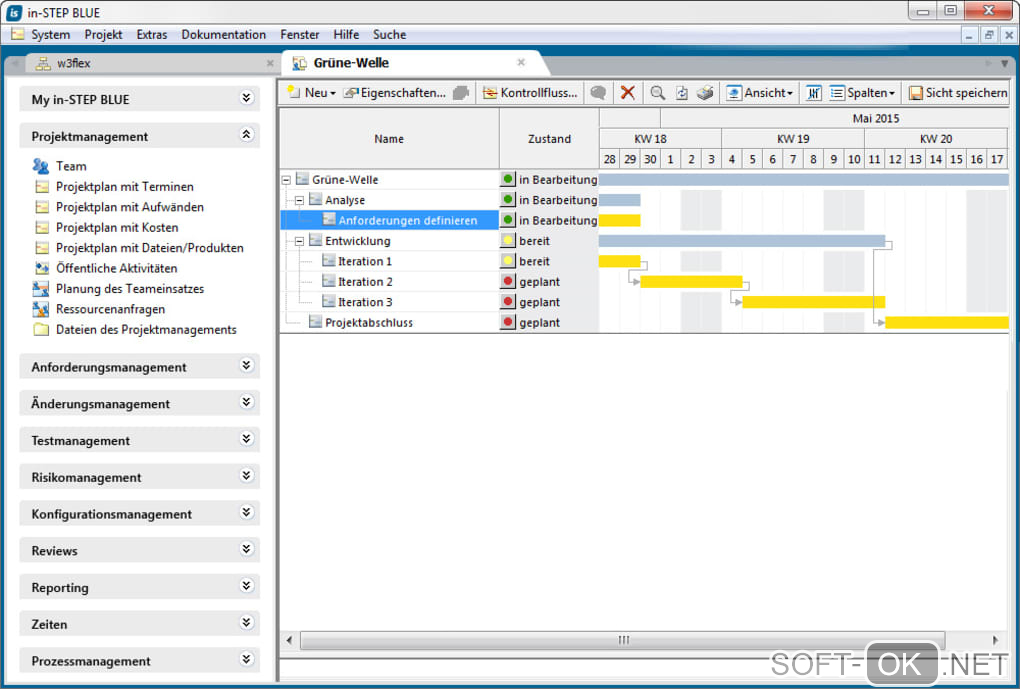The width and height of the screenshot is (1020, 689).
Task: Click the horizontal scrollbar thumb
Action: pos(623,640)
